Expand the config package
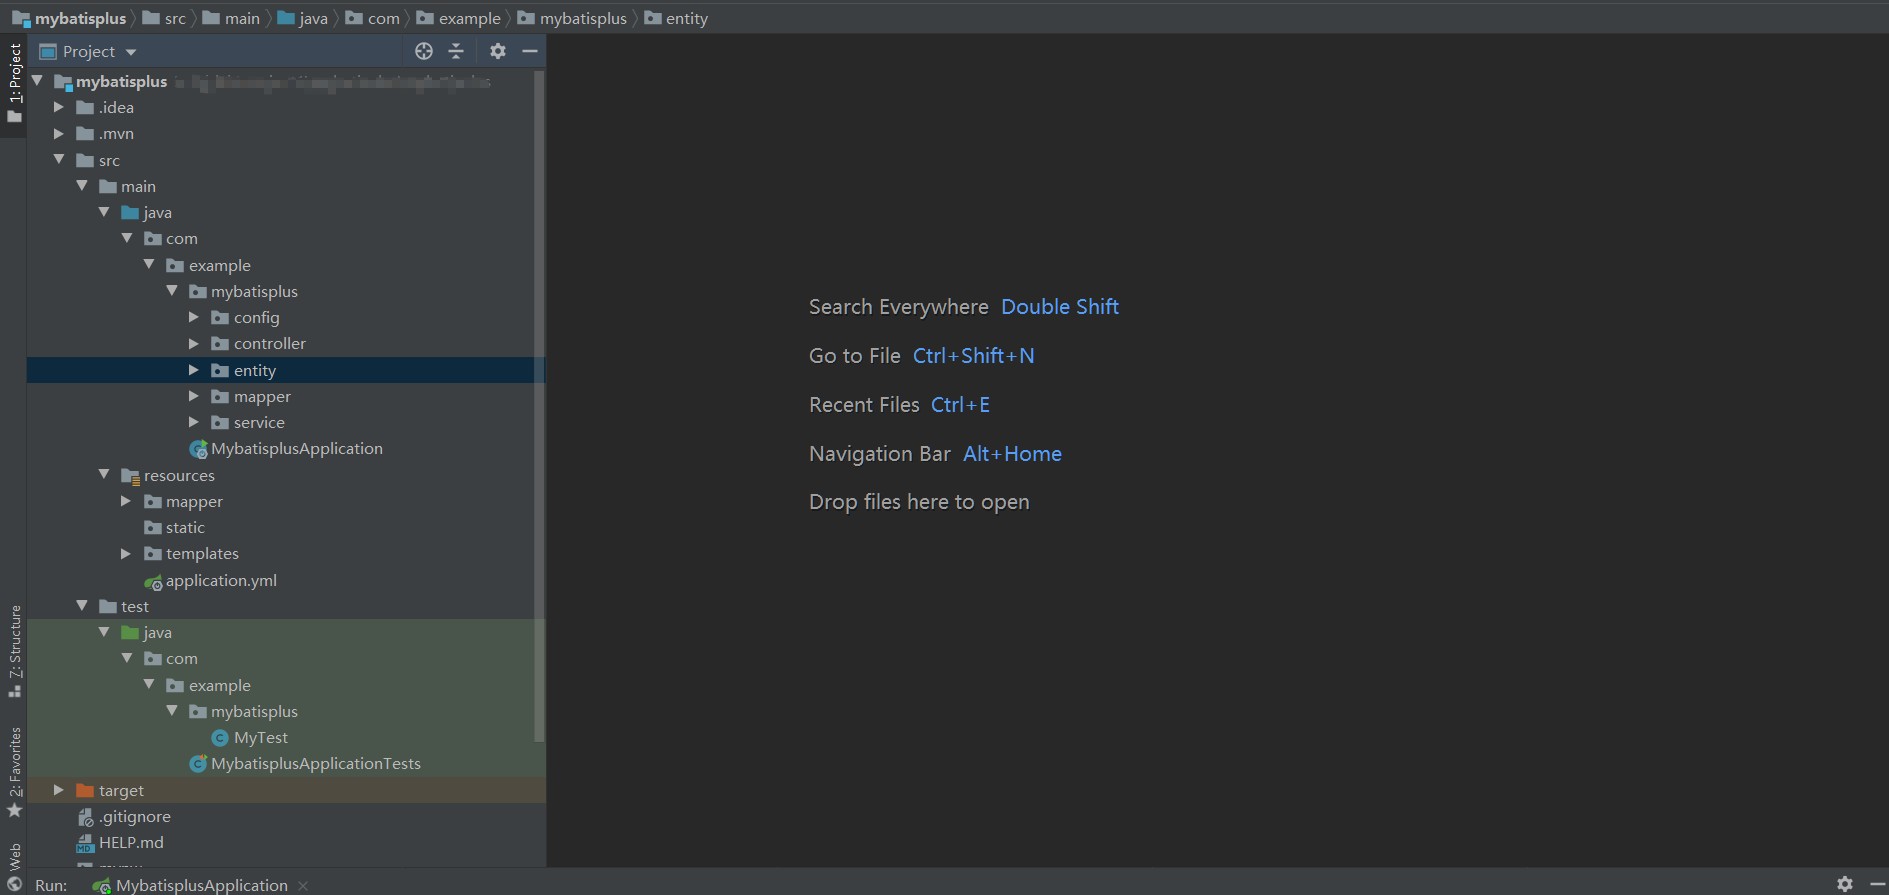The image size is (1889, 895). click(194, 317)
